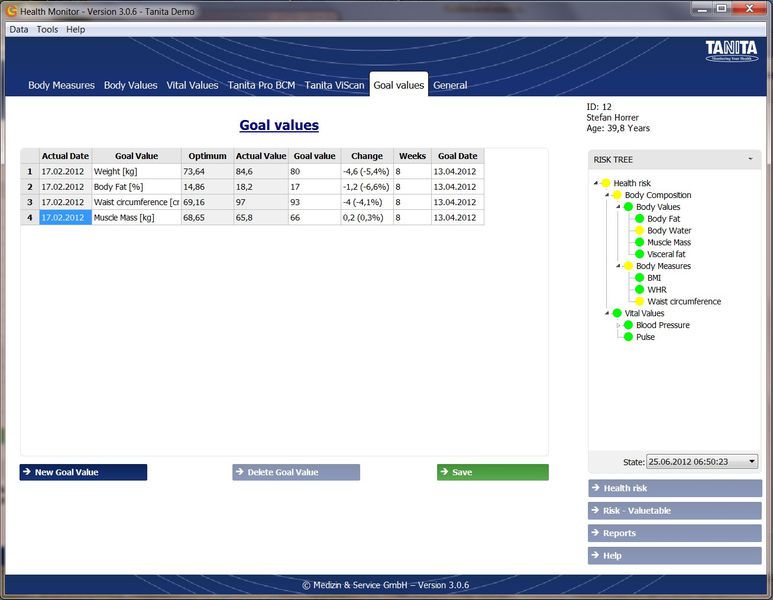Image resolution: width=773 pixels, height=600 pixels.
Task: Collapse the RISK TREE panel header arrow
Action: [x=750, y=160]
